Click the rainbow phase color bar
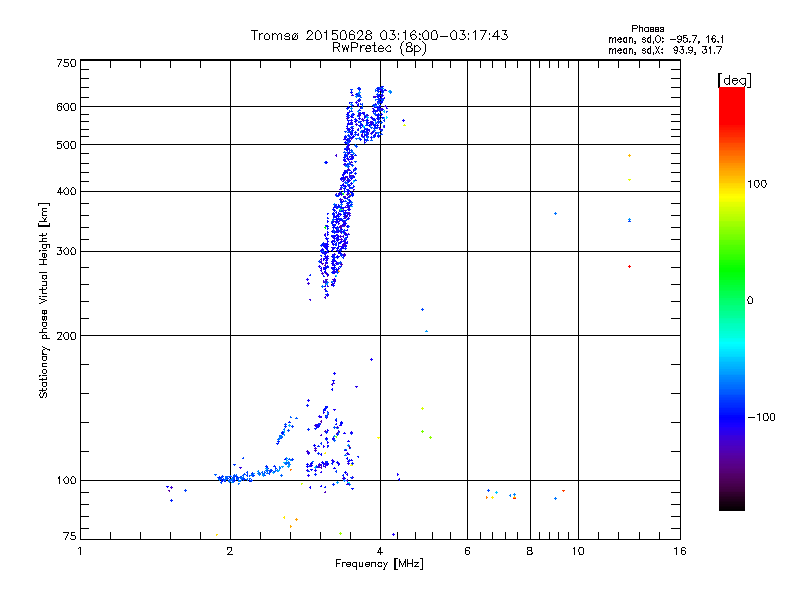Image resolution: width=800 pixels, height=600 pixels. [732, 298]
